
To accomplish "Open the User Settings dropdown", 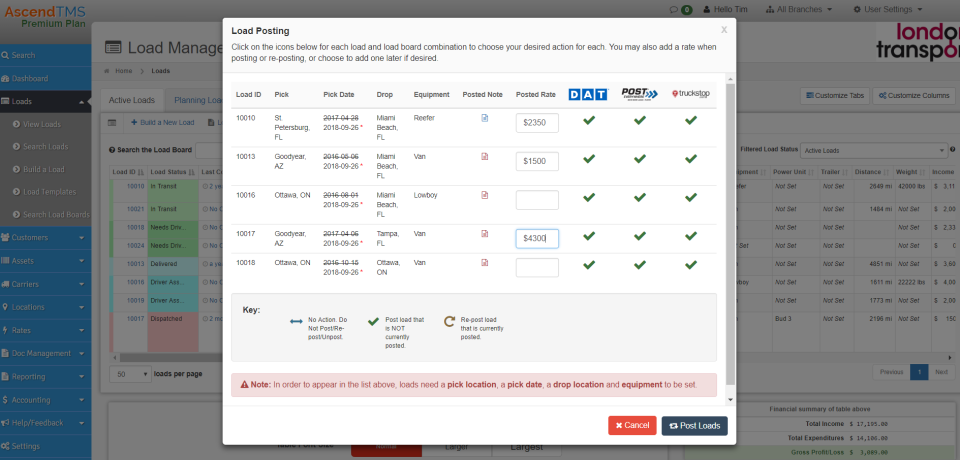I will point(888,10).
